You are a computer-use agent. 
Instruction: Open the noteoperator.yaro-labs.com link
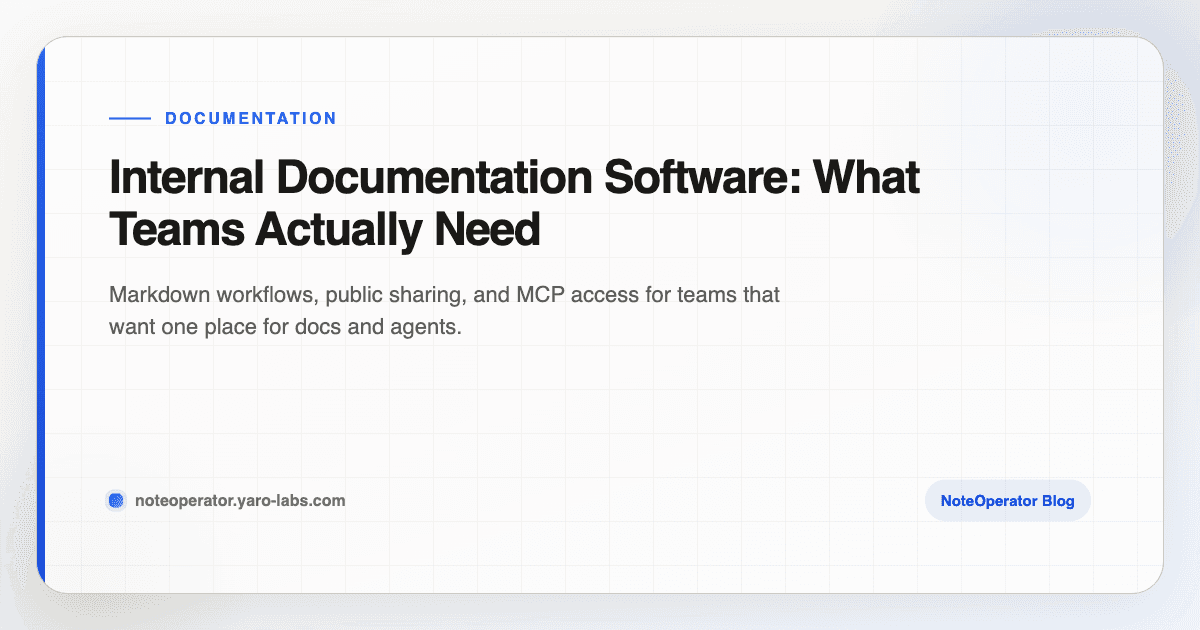240,500
